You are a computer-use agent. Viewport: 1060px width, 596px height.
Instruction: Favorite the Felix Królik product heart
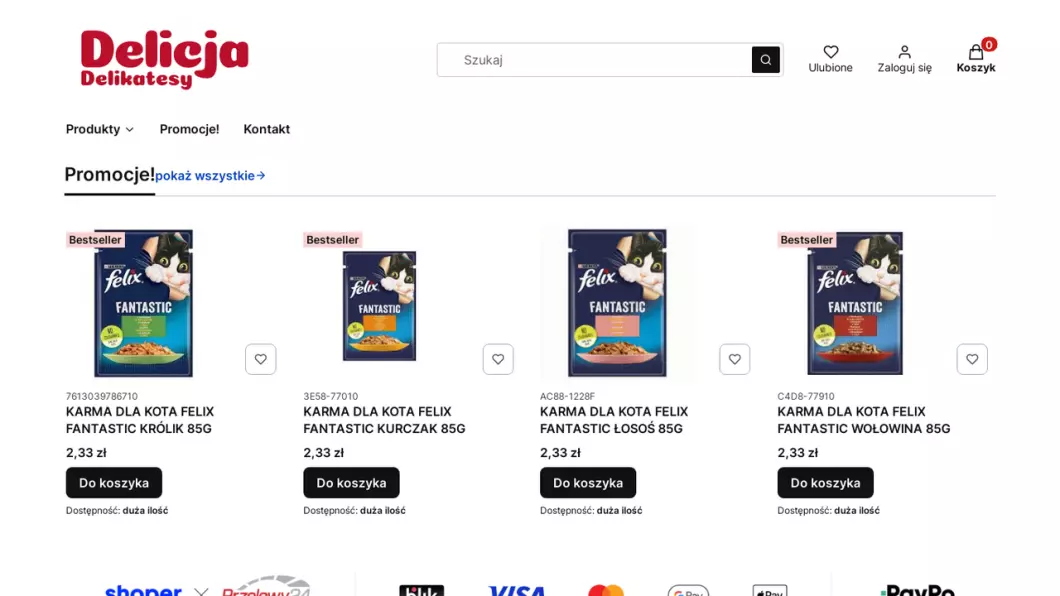tap(260, 359)
